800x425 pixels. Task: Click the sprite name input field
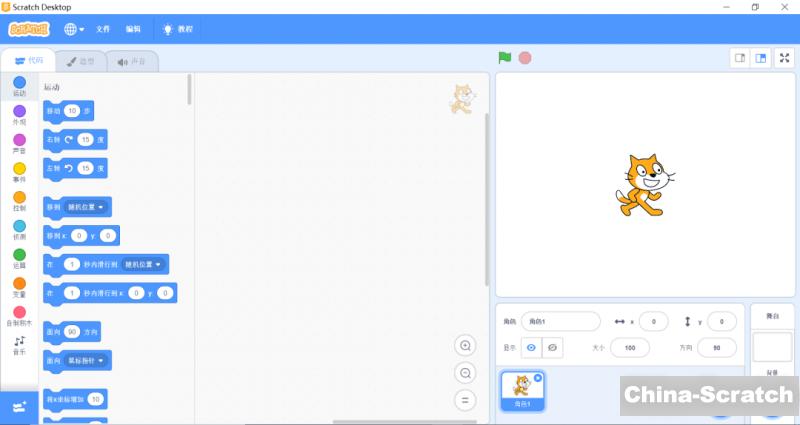pyautogui.click(x=560, y=321)
